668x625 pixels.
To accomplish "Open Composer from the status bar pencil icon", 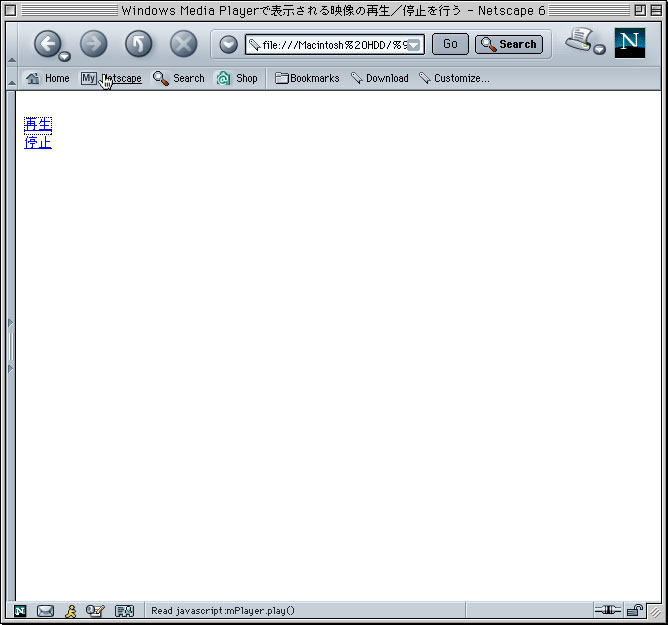I will coord(95,611).
